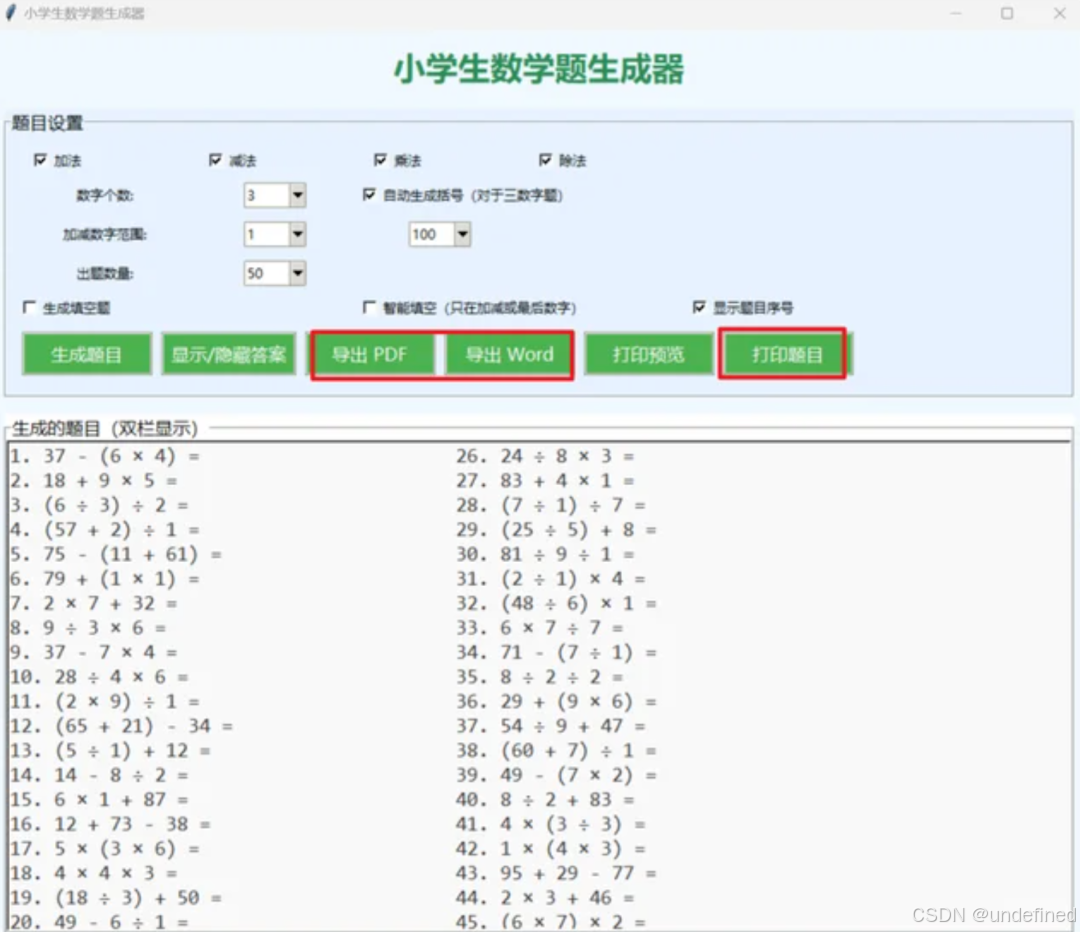The width and height of the screenshot is (1080, 932).
Task: Turn off the 除法 (division) checkbox
Action: (544, 160)
